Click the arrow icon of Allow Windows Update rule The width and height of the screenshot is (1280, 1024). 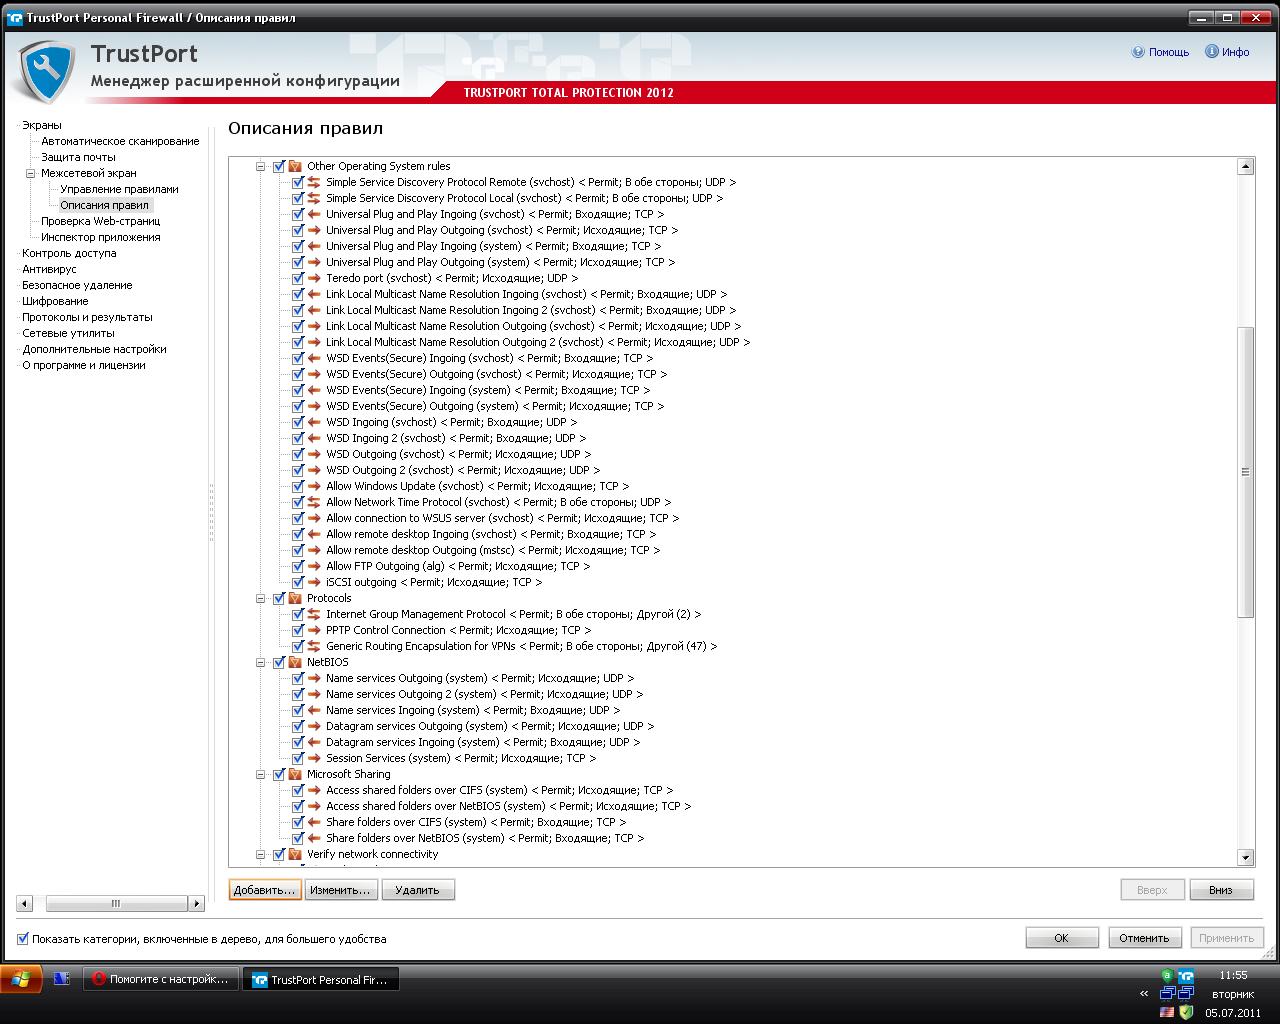(x=314, y=486)
